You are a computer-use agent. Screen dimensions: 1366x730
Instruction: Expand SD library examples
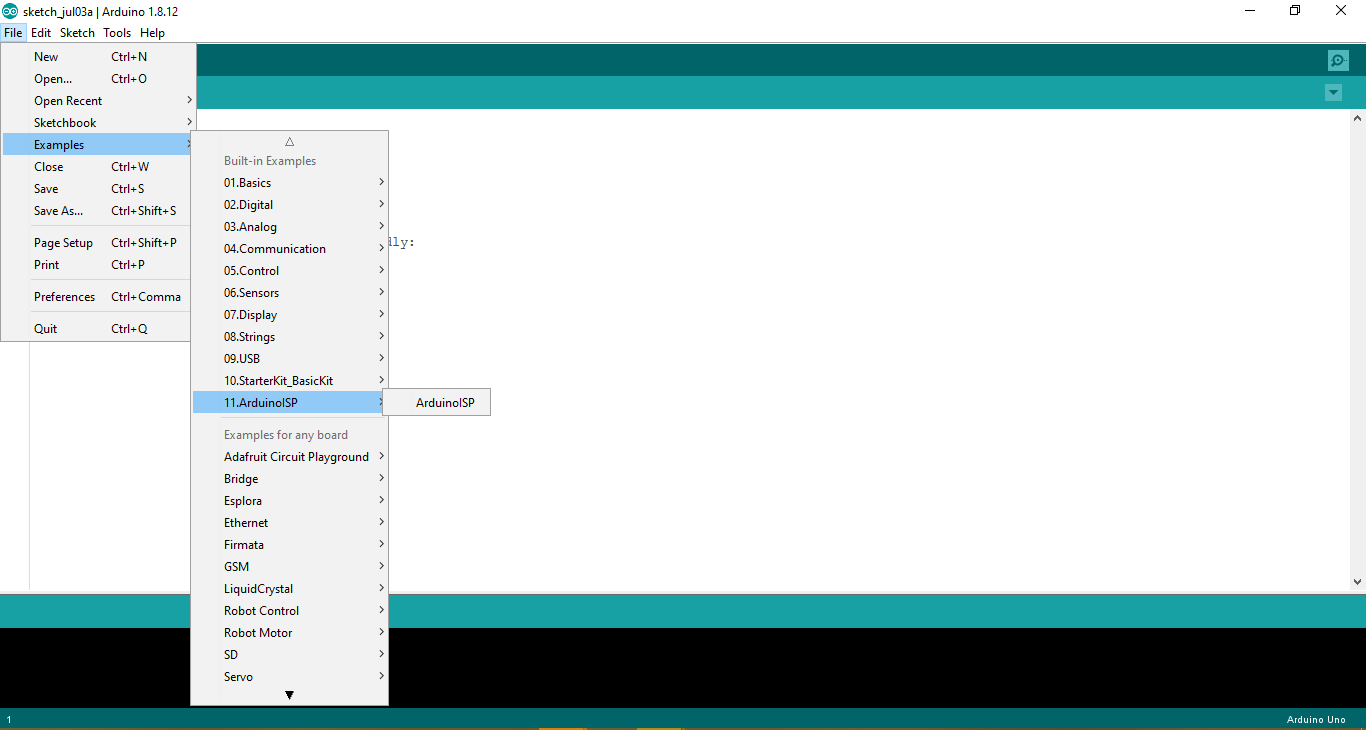290,655
